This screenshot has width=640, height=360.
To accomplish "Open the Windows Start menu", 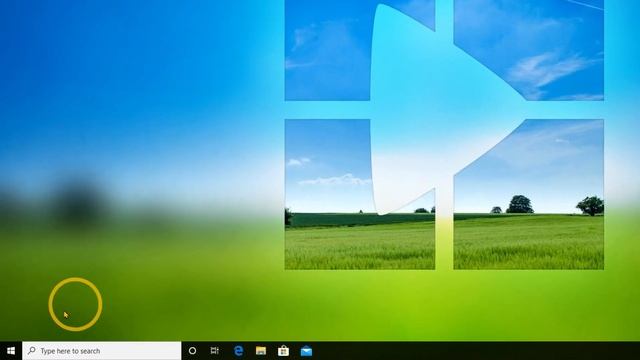I will pos(11,351).
